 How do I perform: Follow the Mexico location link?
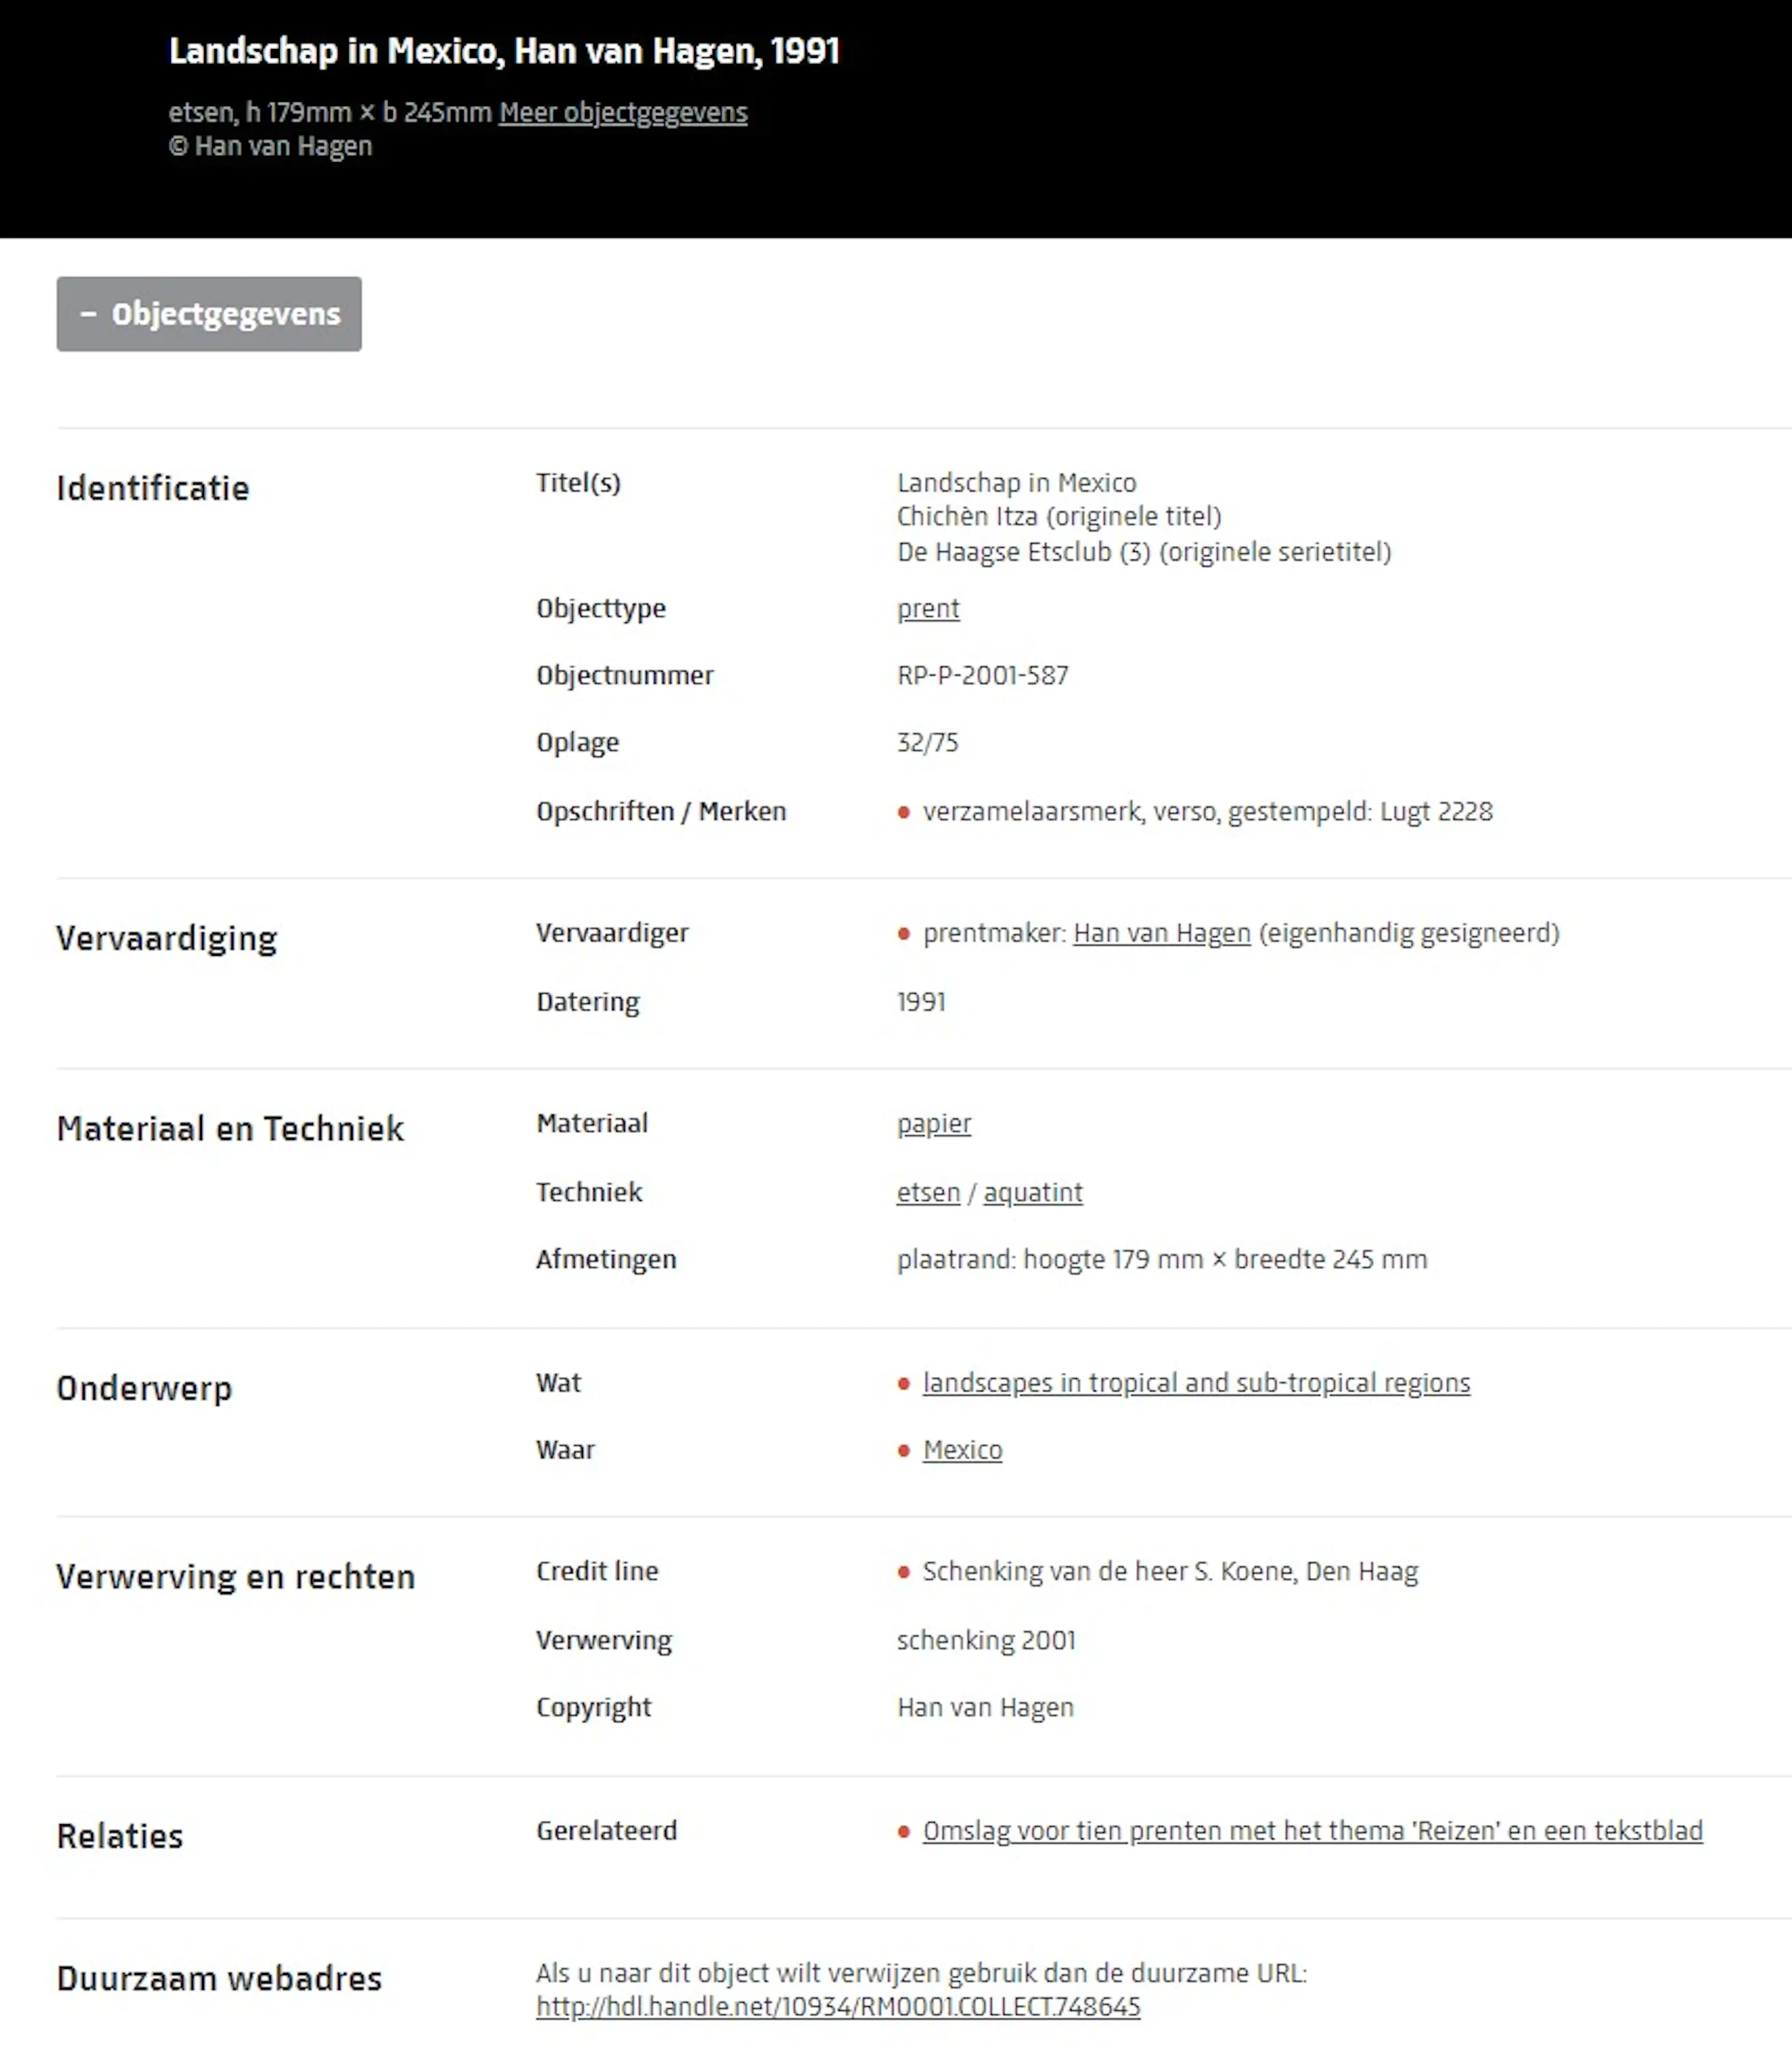[961, 1450]
